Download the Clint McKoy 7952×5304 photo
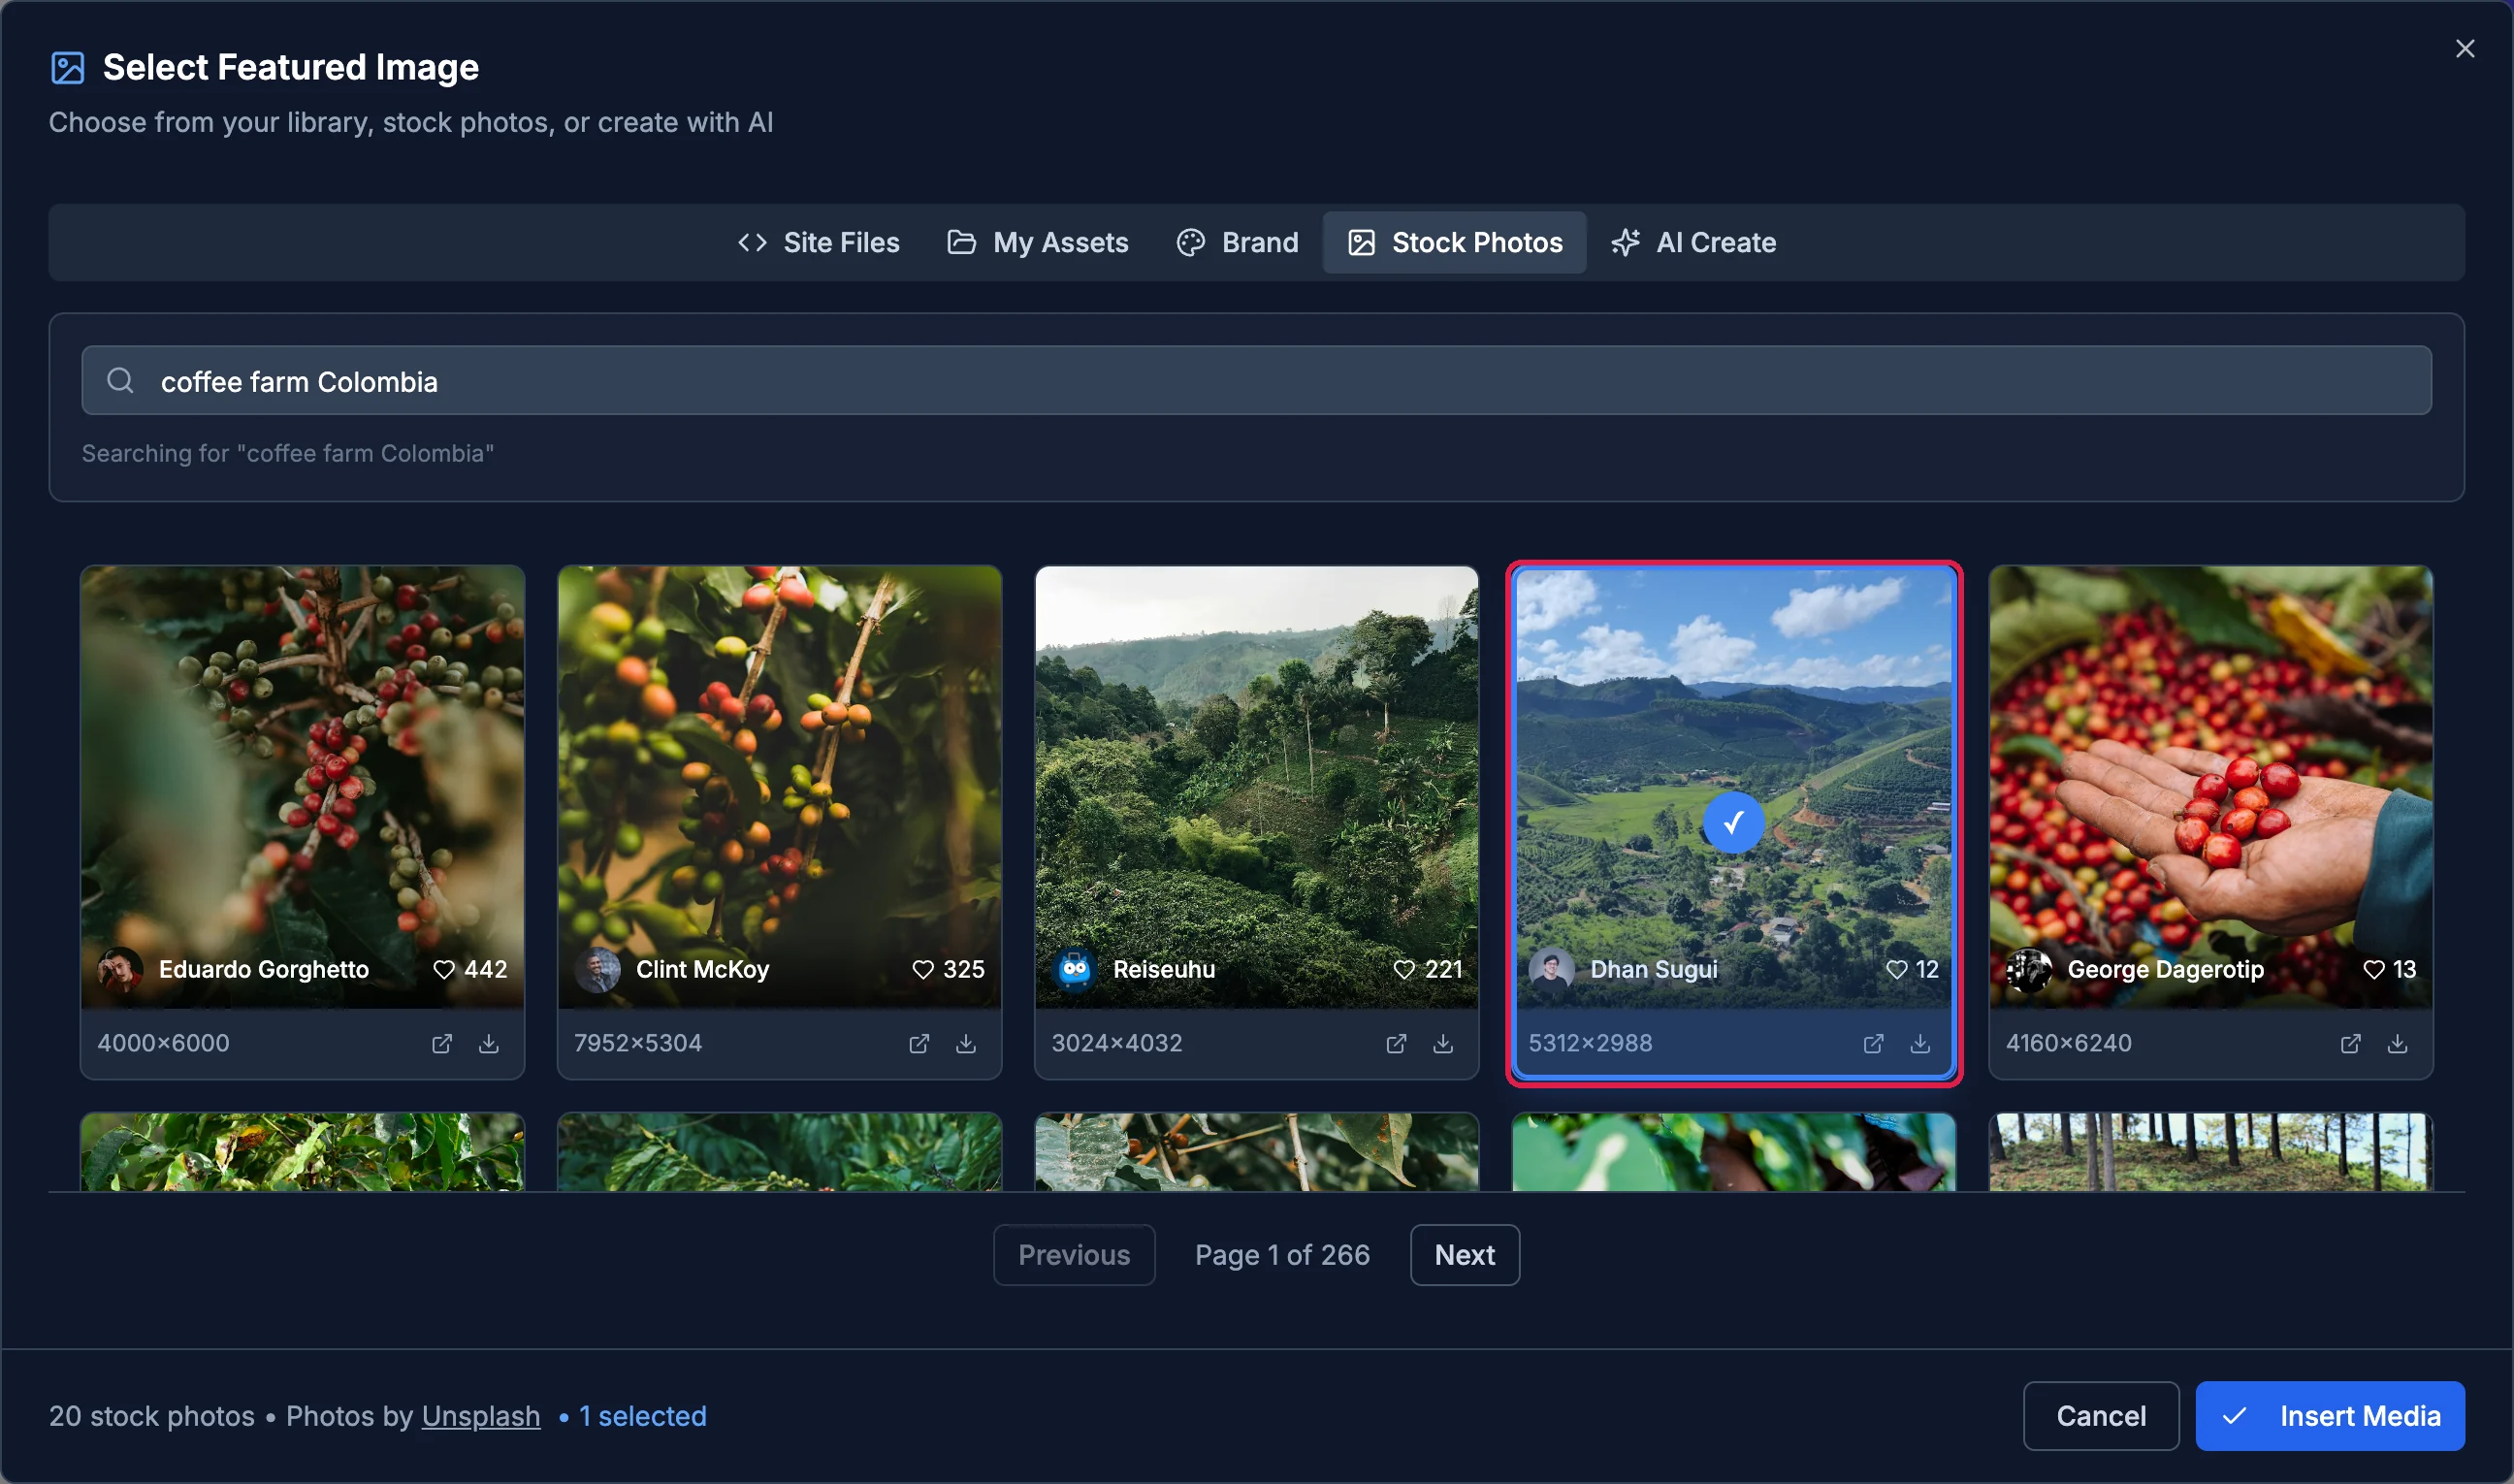 click(x=965, y=1043)
